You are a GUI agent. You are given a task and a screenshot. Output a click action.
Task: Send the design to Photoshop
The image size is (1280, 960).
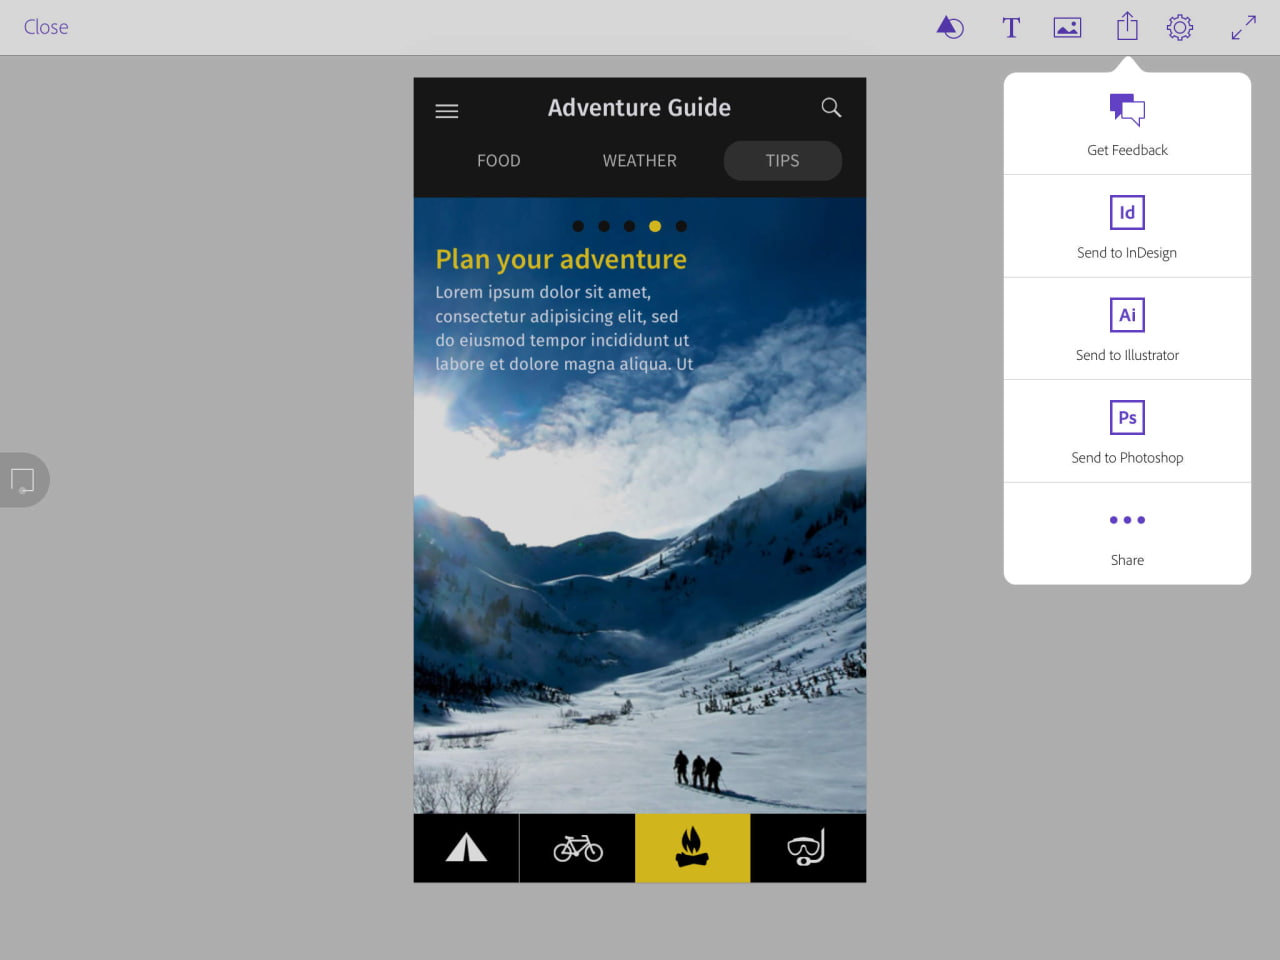pyautogui.click(x=1127, y=430)
